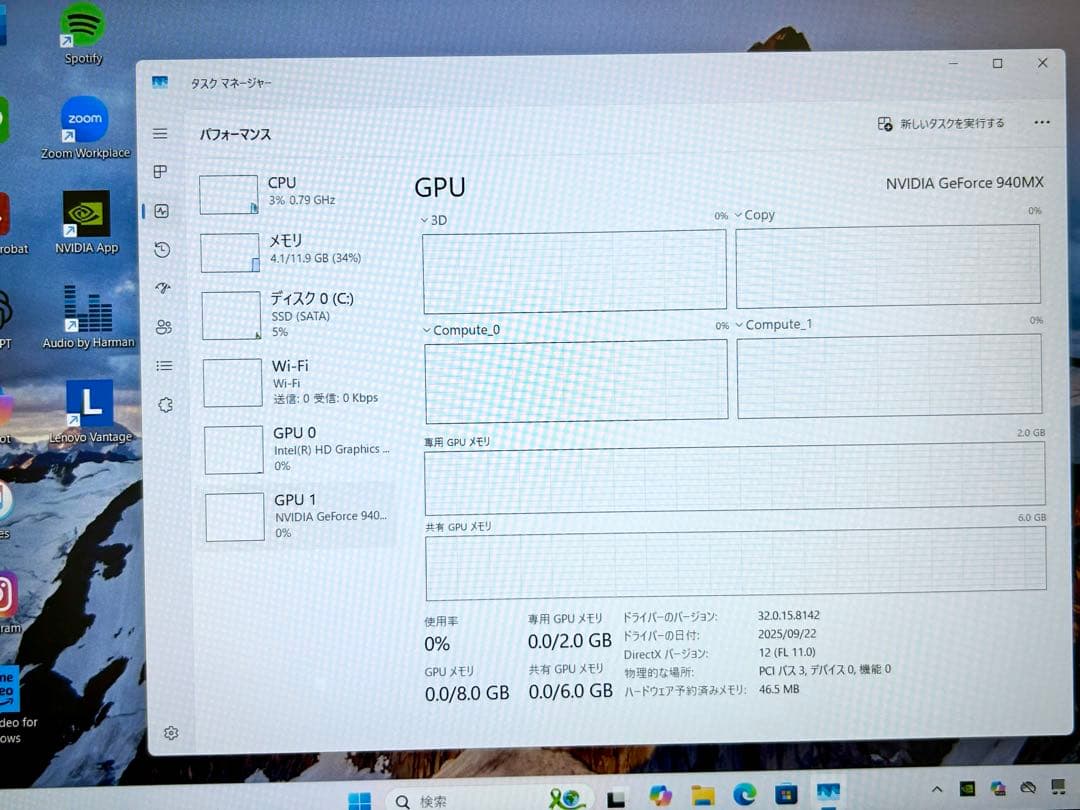This screenshot has height=810, width=1080.
Task: Collapse the 3D graph section
Action: (425, 220)
